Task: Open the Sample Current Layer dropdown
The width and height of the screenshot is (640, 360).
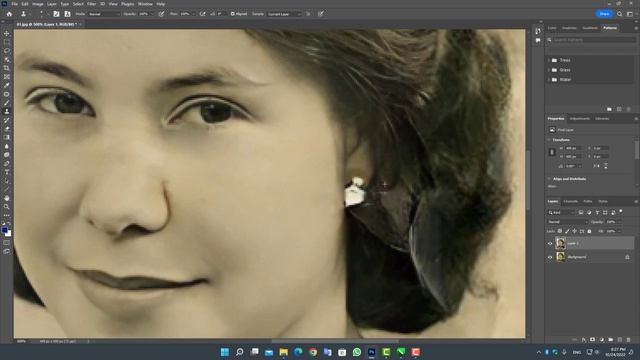Action: [284, 14]
